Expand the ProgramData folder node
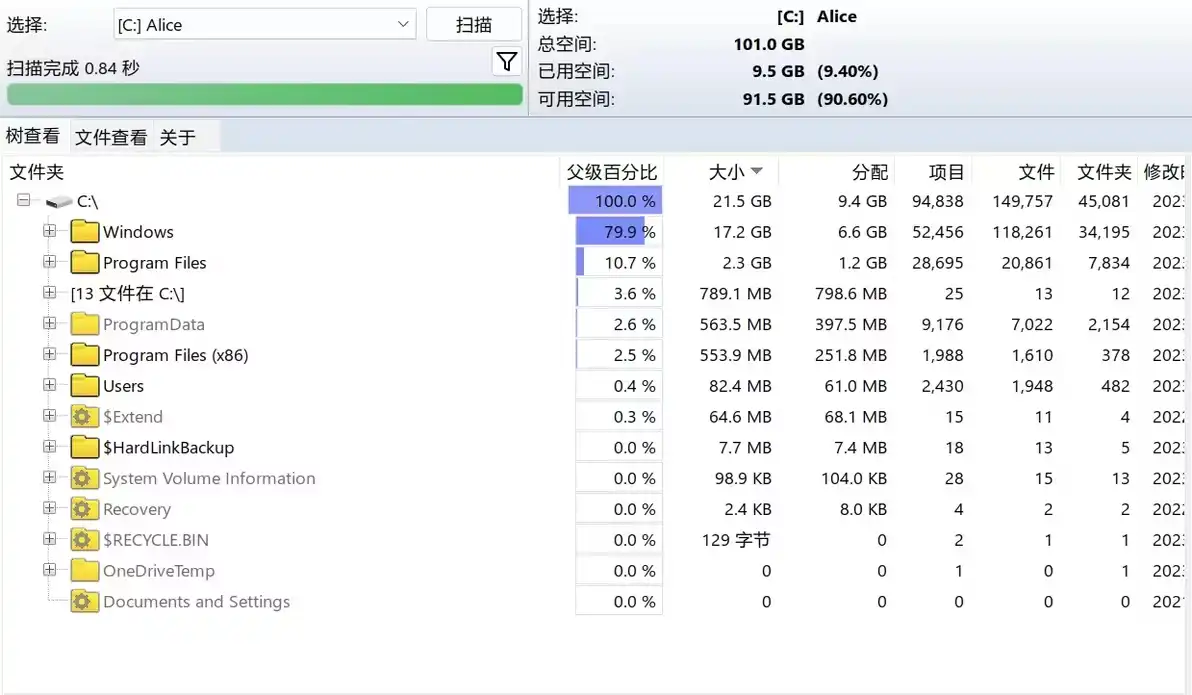 coord(49,324)
